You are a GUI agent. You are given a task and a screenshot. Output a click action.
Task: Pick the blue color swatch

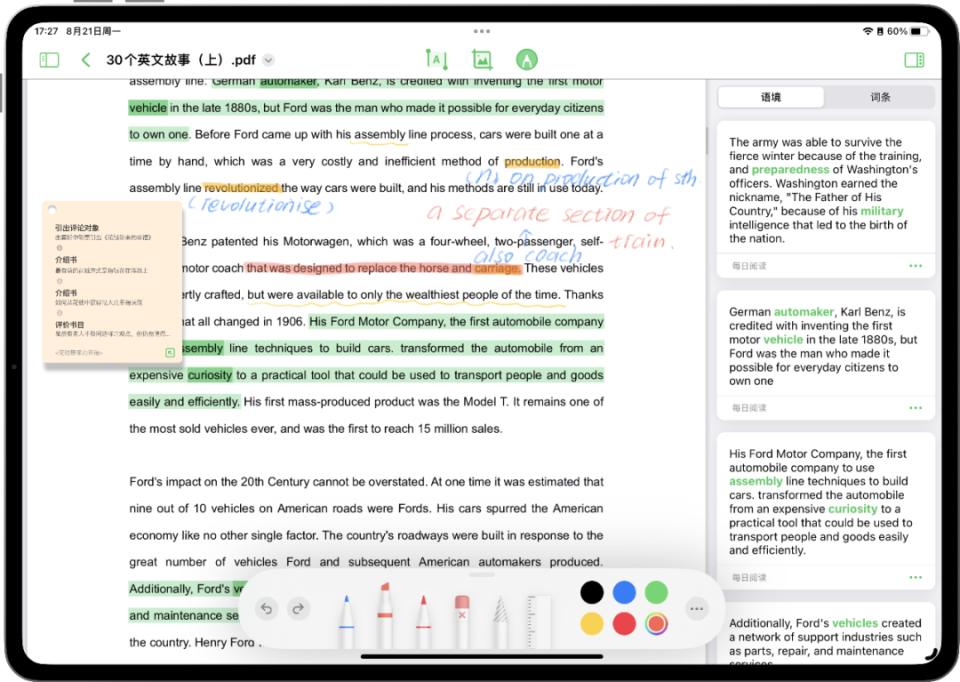(x=624, y=592)
